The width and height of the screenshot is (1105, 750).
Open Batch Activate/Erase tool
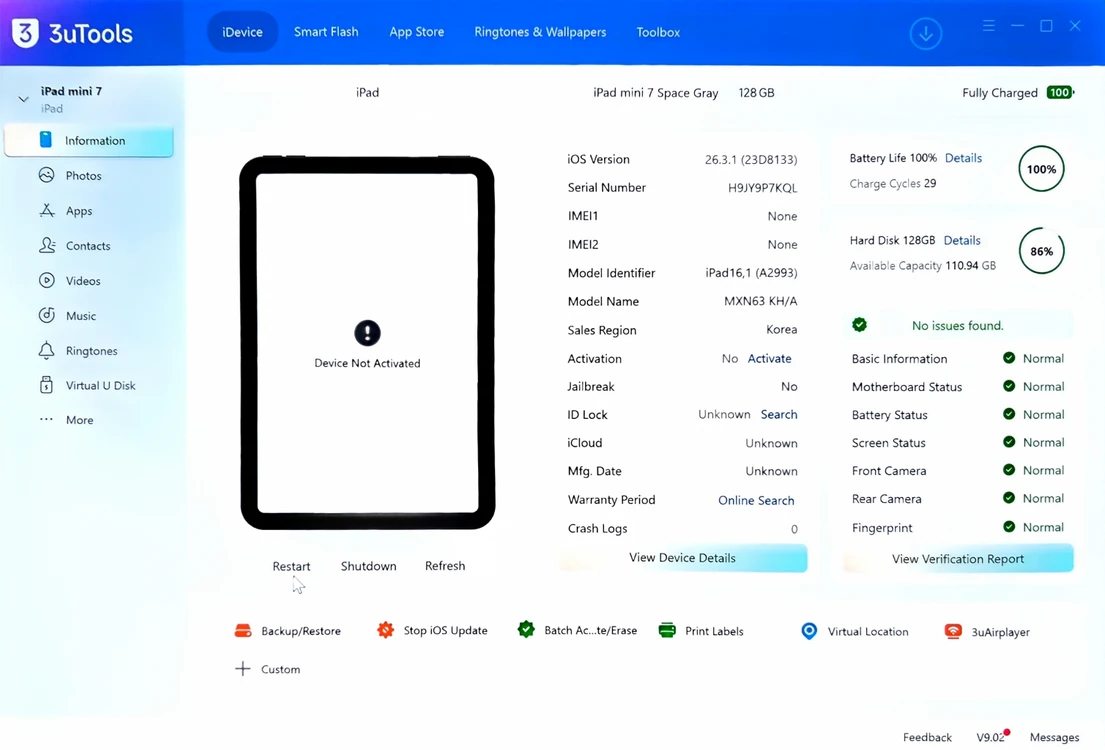pos(576,630)
